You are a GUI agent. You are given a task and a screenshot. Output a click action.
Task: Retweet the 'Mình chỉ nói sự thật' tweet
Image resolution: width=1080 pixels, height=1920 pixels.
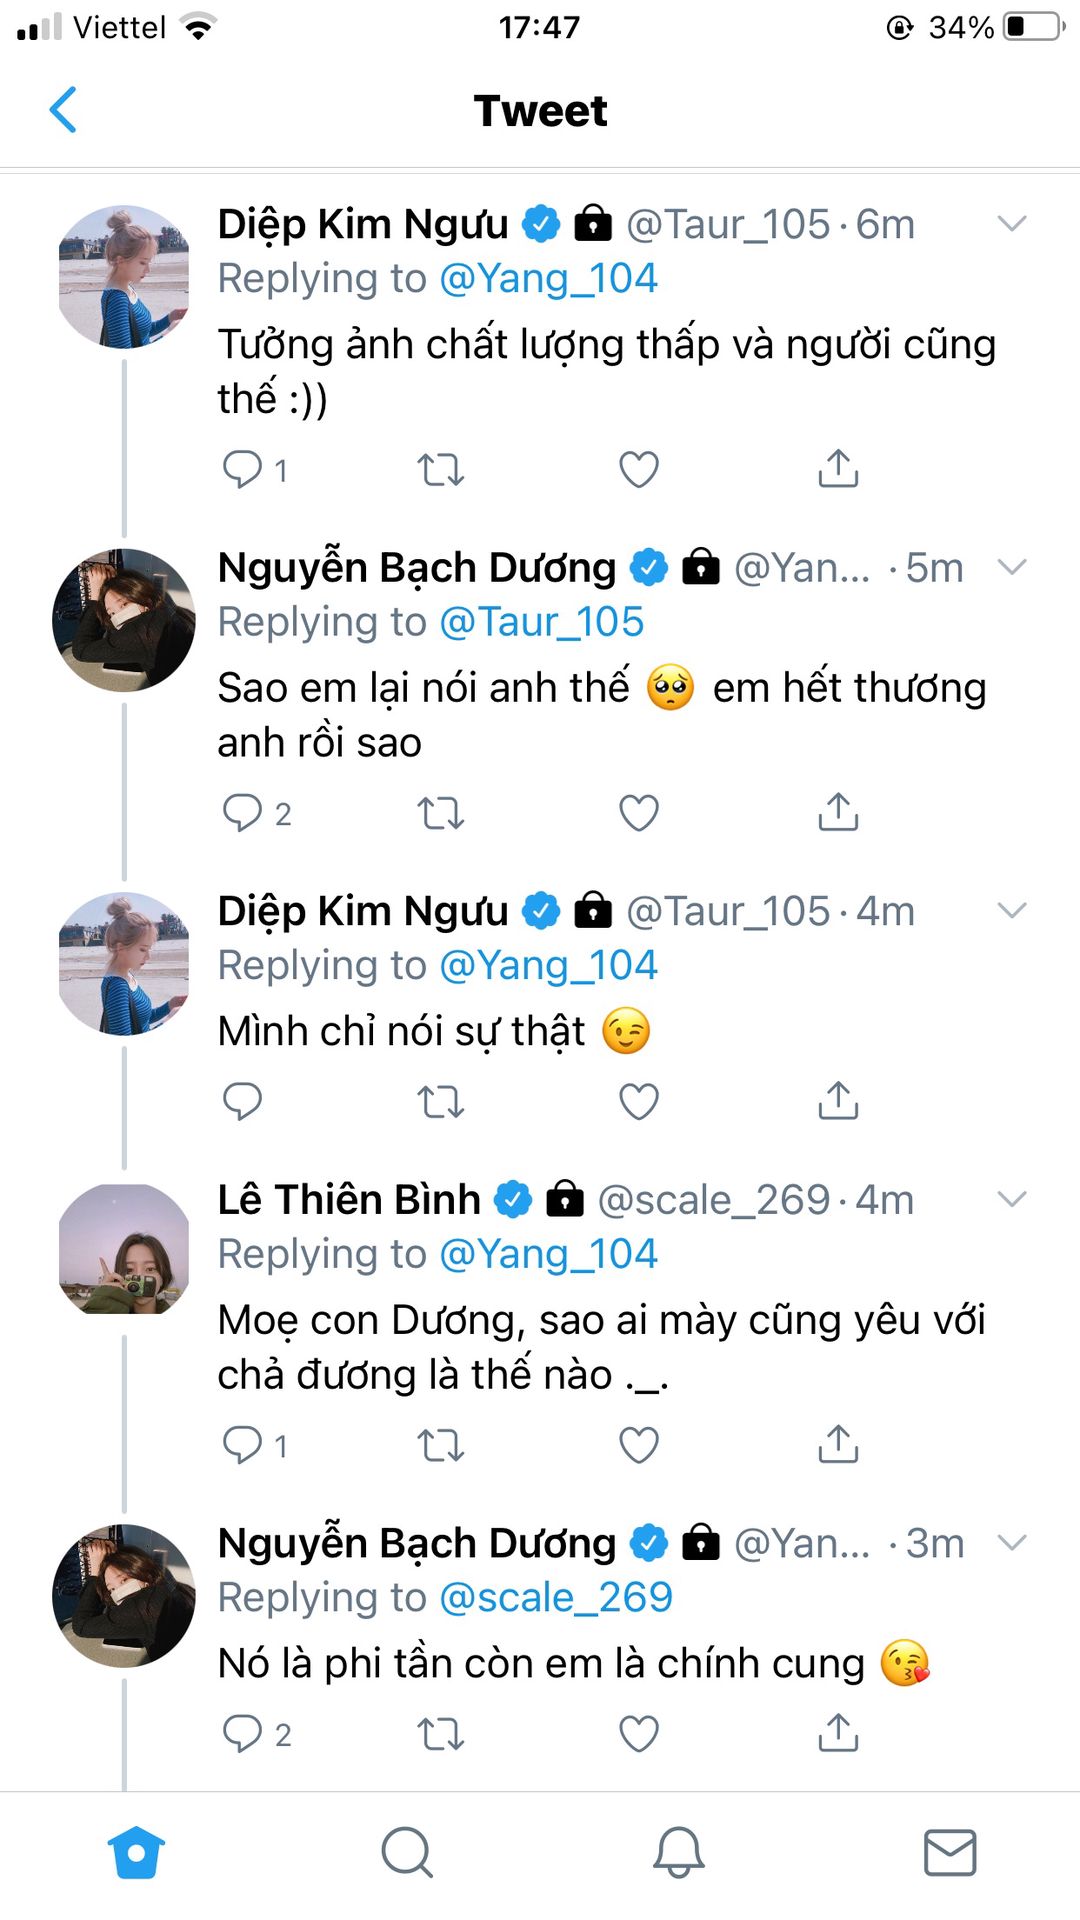440,1101
